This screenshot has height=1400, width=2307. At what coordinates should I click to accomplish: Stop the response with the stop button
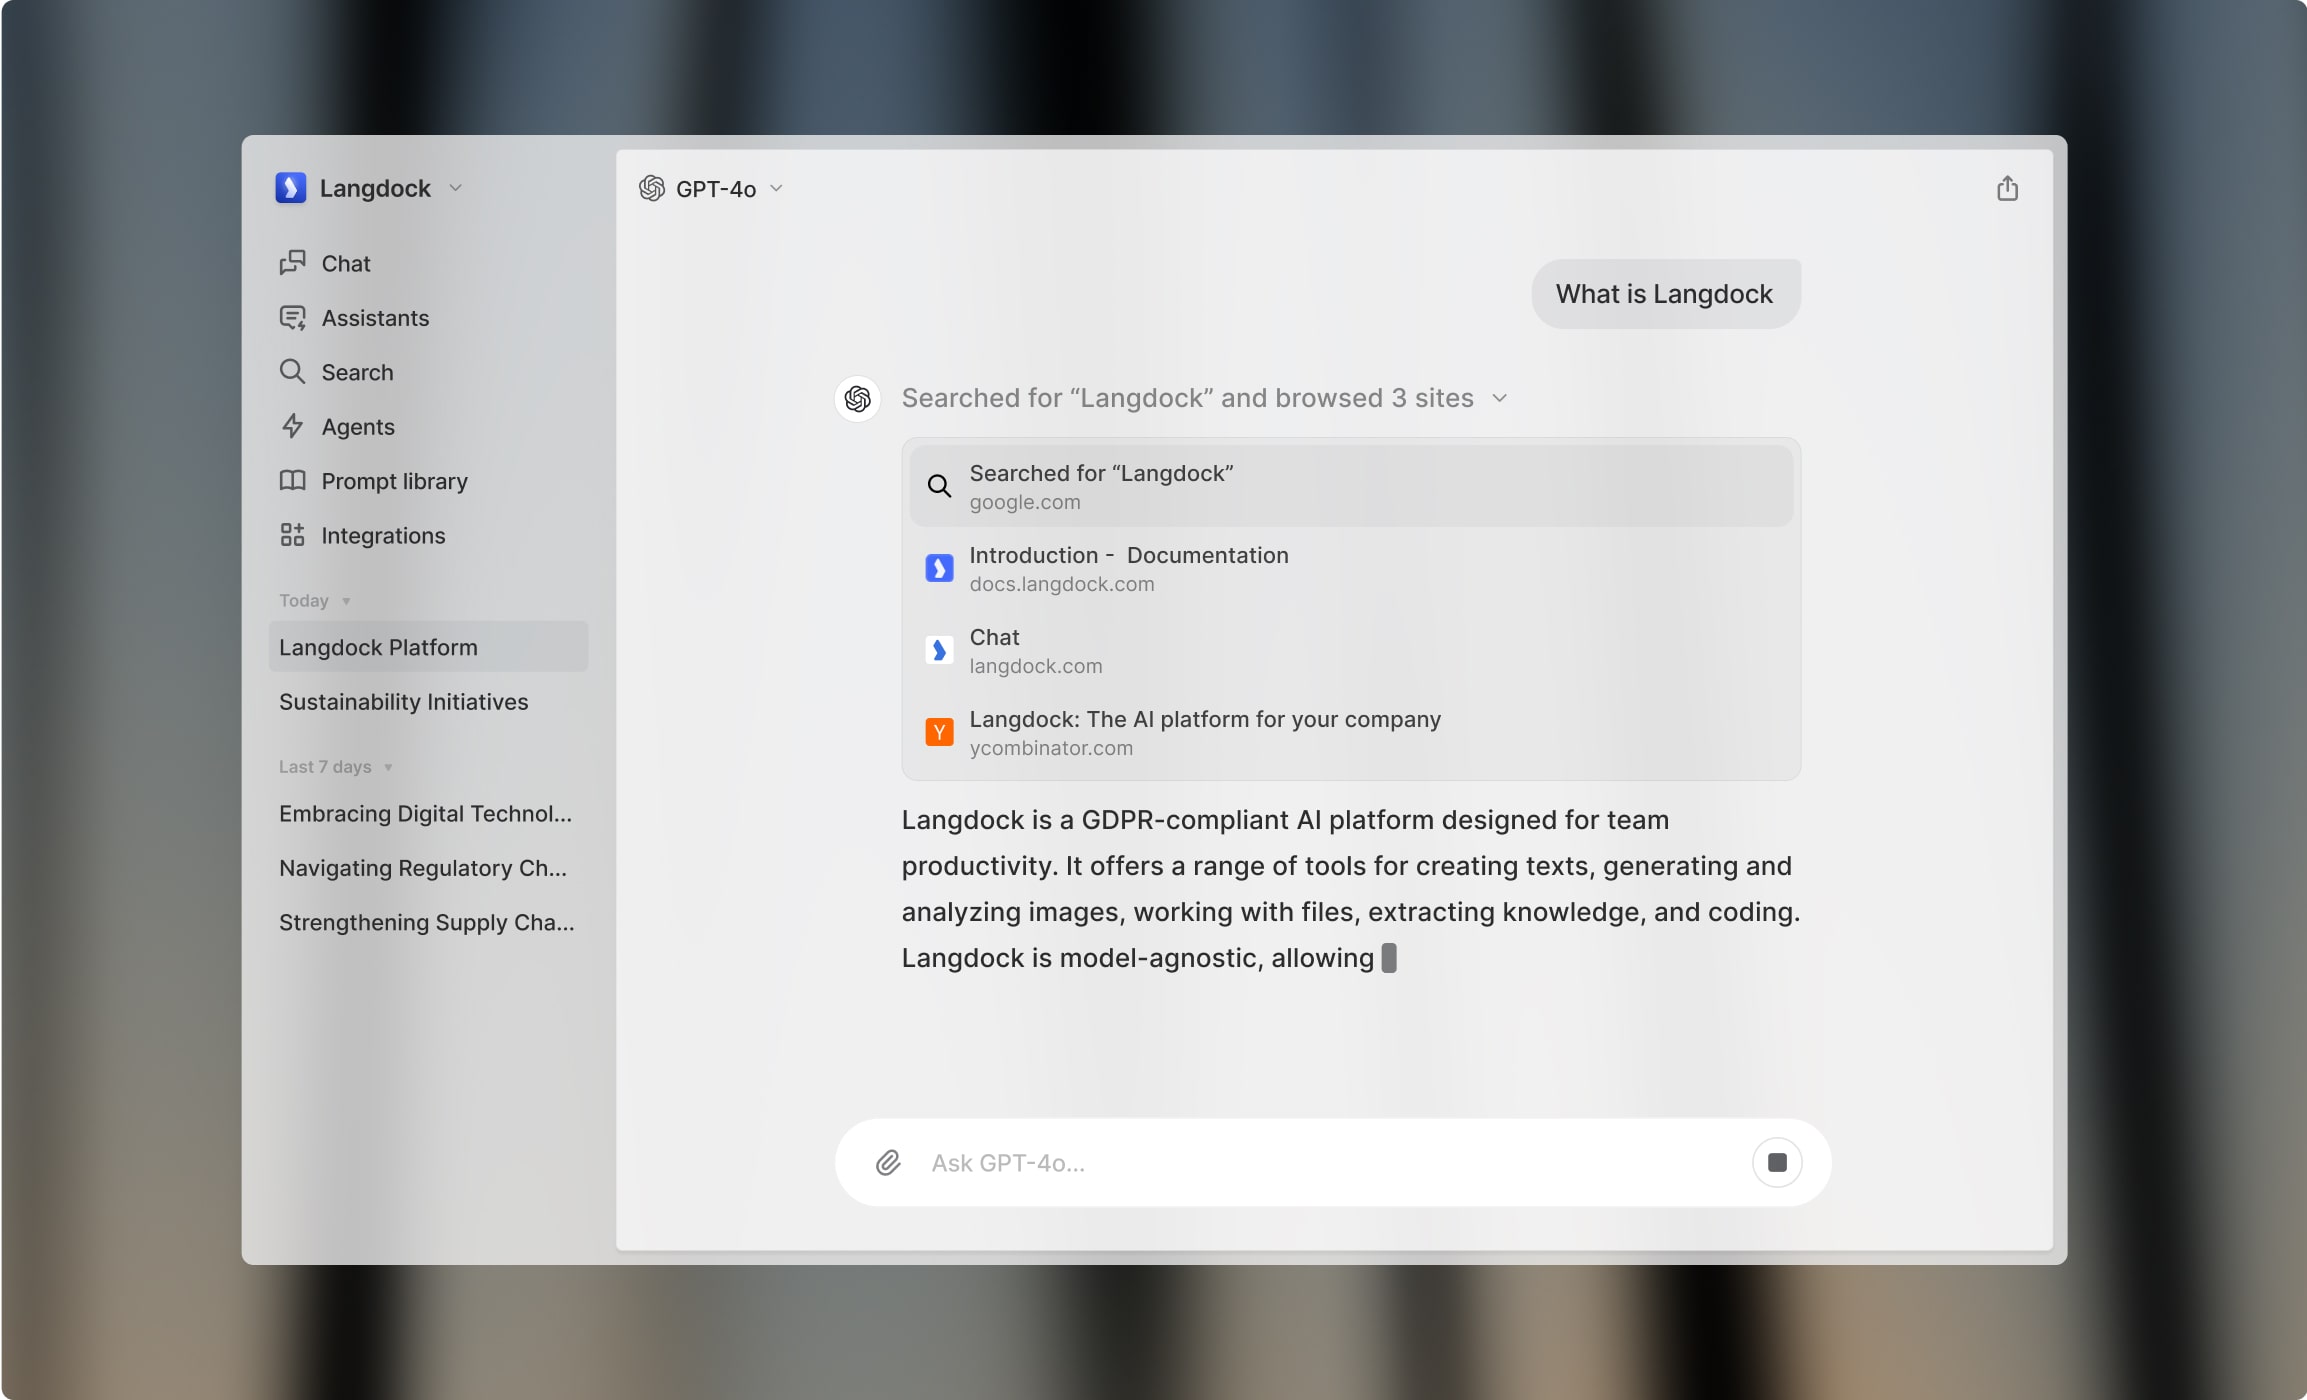[1777, 1163]
